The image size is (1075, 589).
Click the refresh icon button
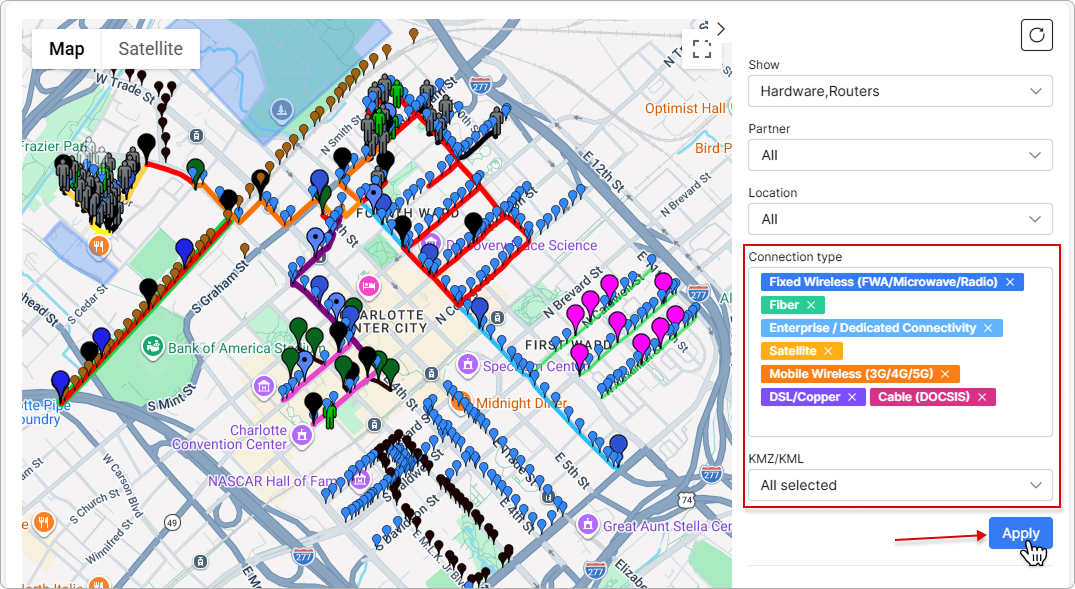(x=1037, y=35)
